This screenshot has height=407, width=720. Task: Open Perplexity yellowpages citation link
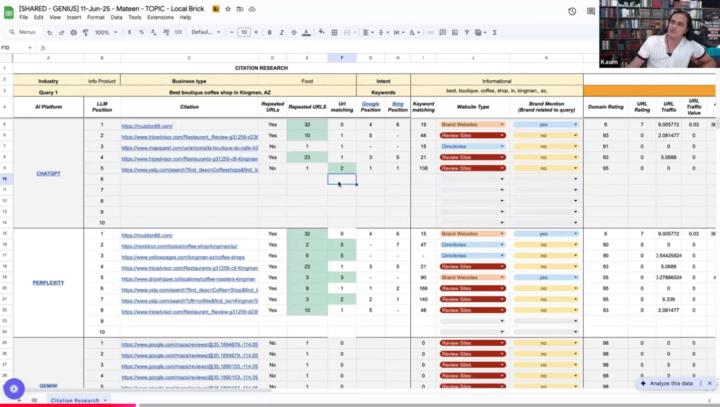(x=183, y=257)
